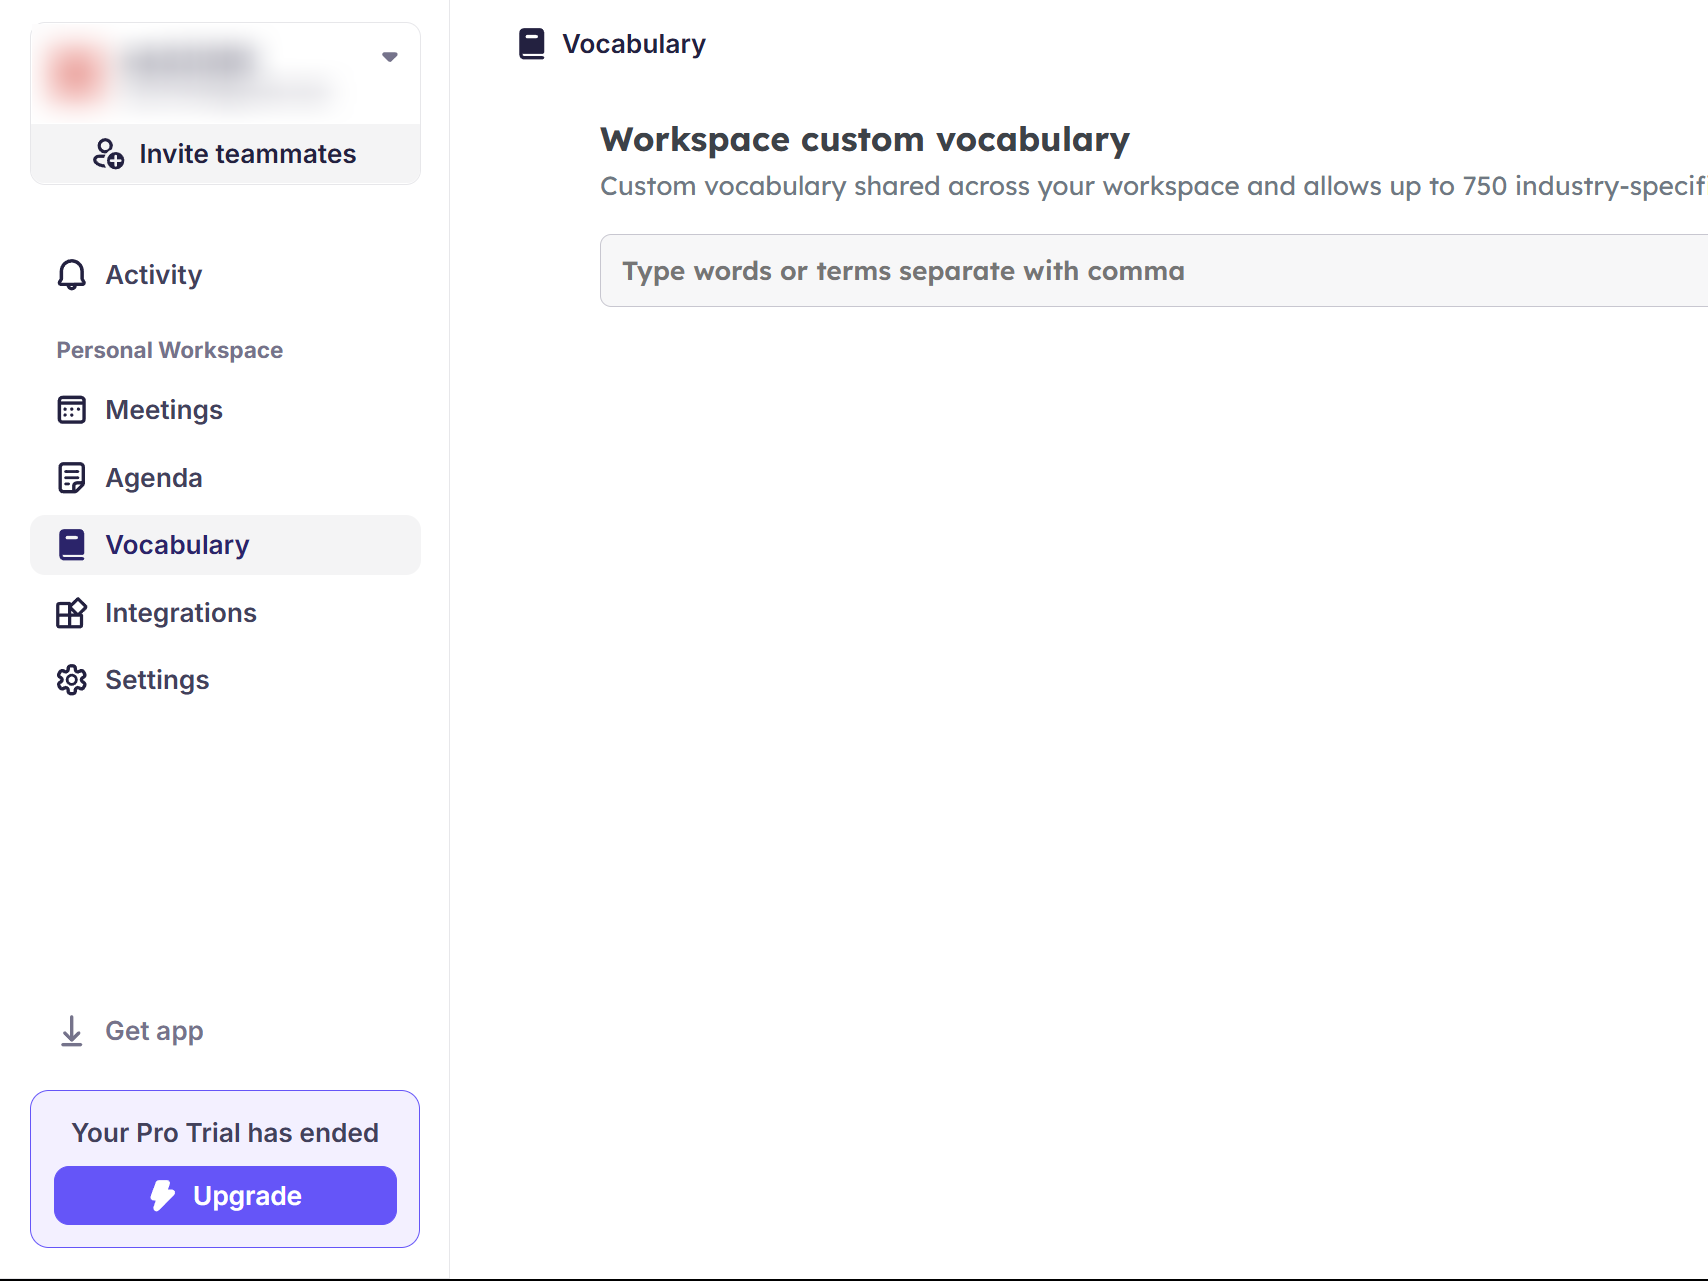Click the add-person icon beside Invite teammates
The height and width of the screenshot is (1281, 1708).
tap(108, 154)
